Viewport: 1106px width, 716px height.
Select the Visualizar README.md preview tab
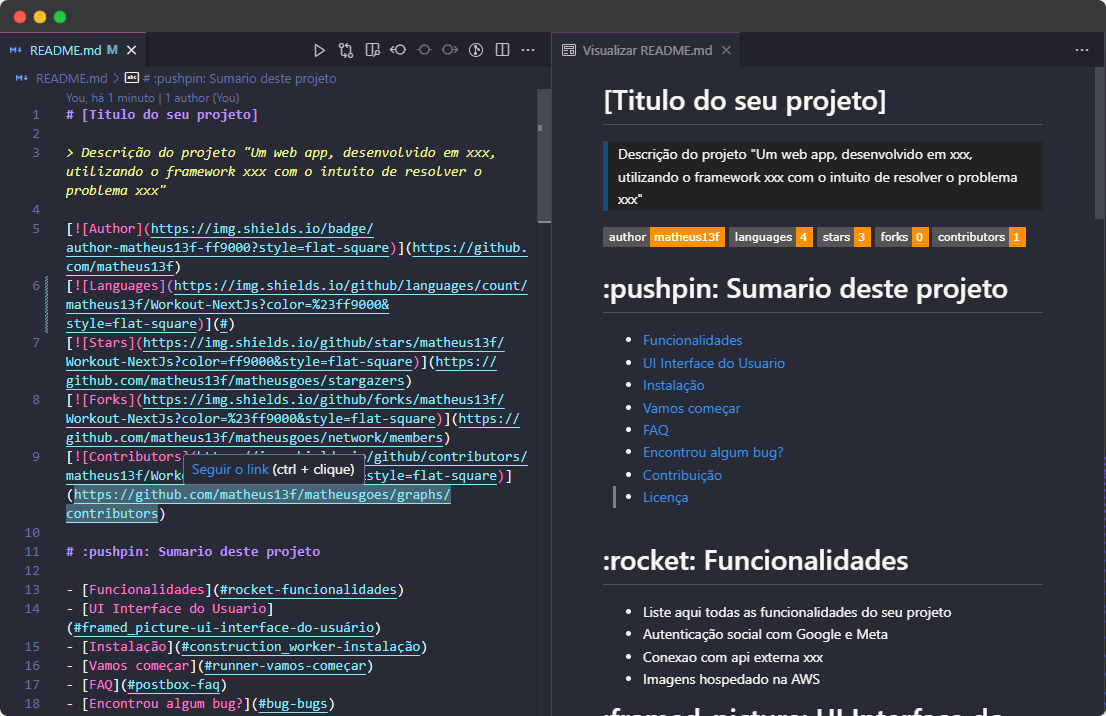point(647,50)
